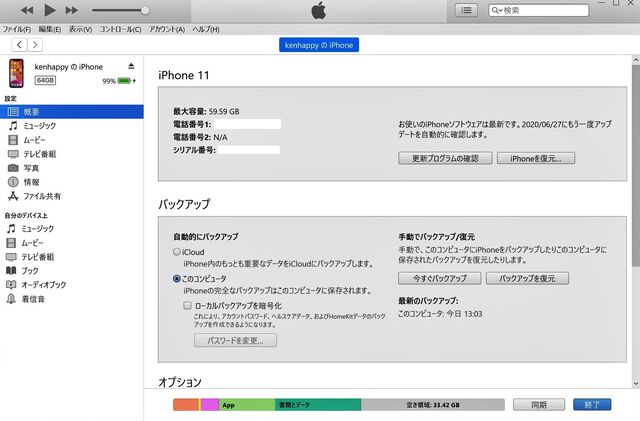
Task: Select the kenhappy の iPhone device tab
Action: click(319, 45)
